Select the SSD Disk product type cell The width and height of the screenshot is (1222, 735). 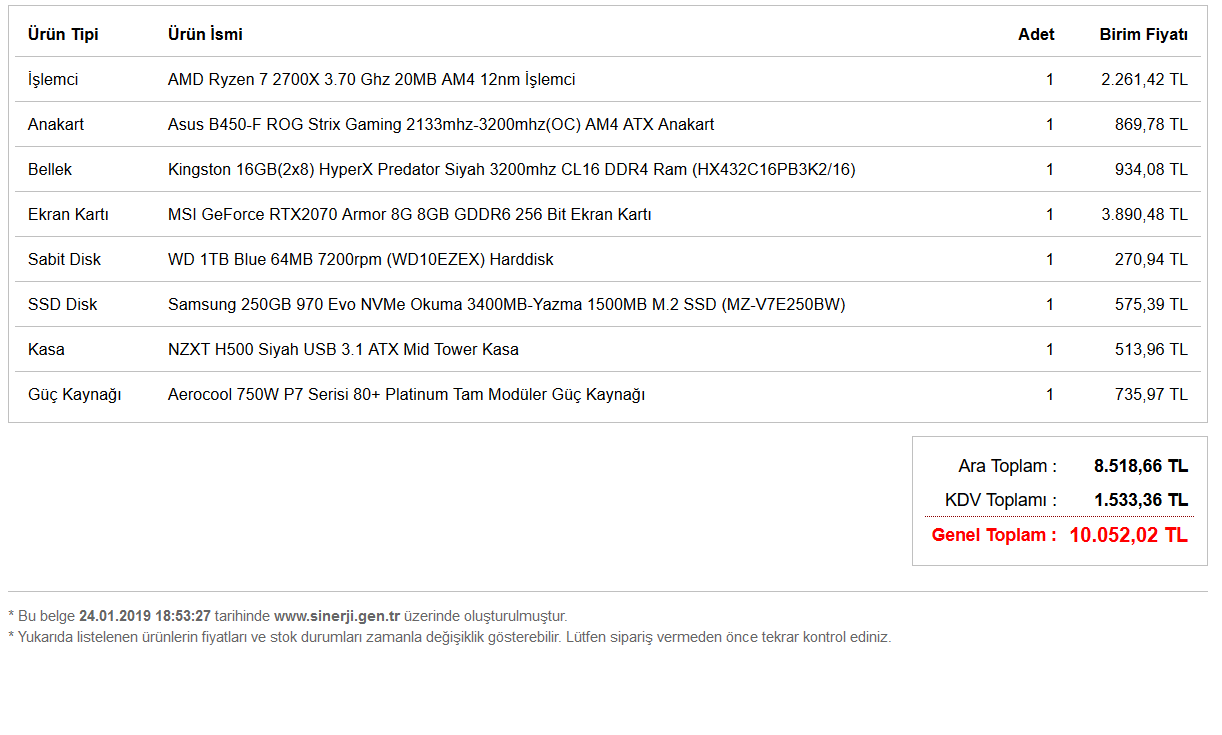click(63, 304)
